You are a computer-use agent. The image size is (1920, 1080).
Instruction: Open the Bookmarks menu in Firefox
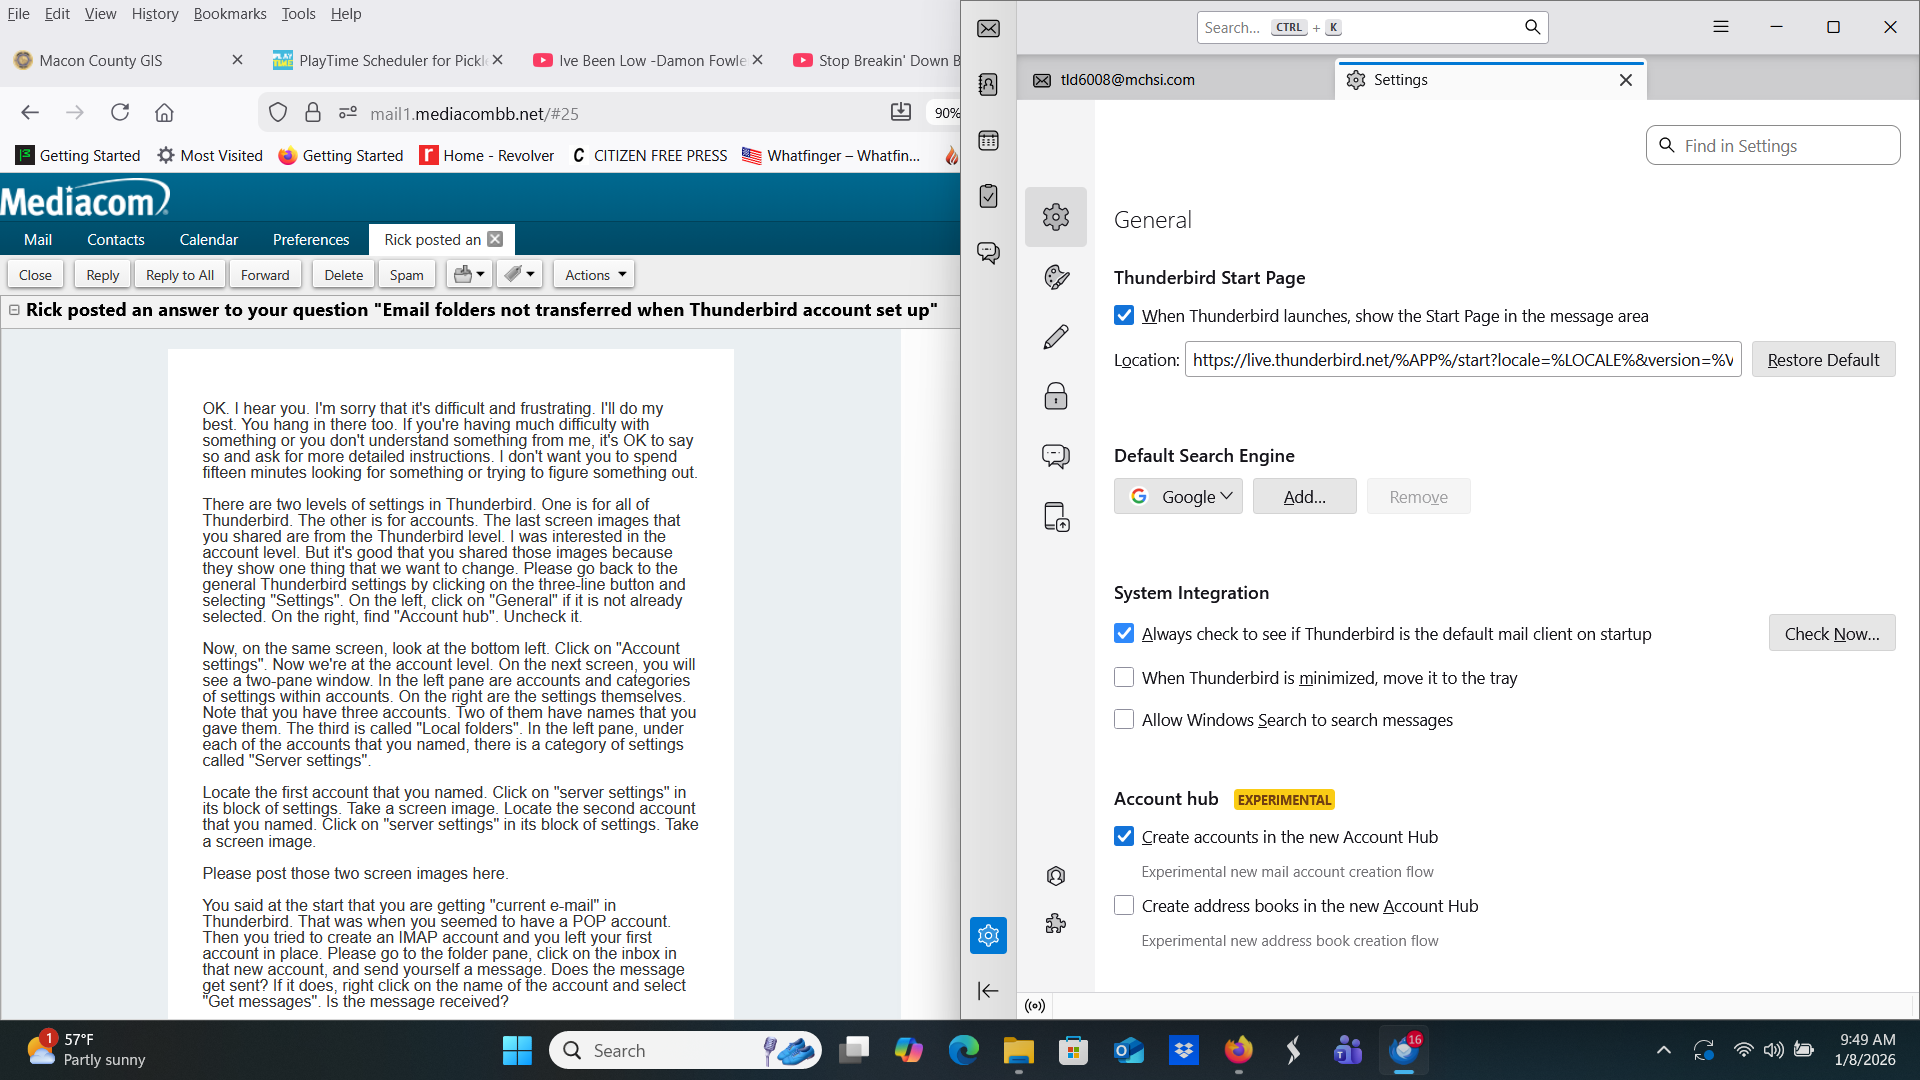(230, 14)
